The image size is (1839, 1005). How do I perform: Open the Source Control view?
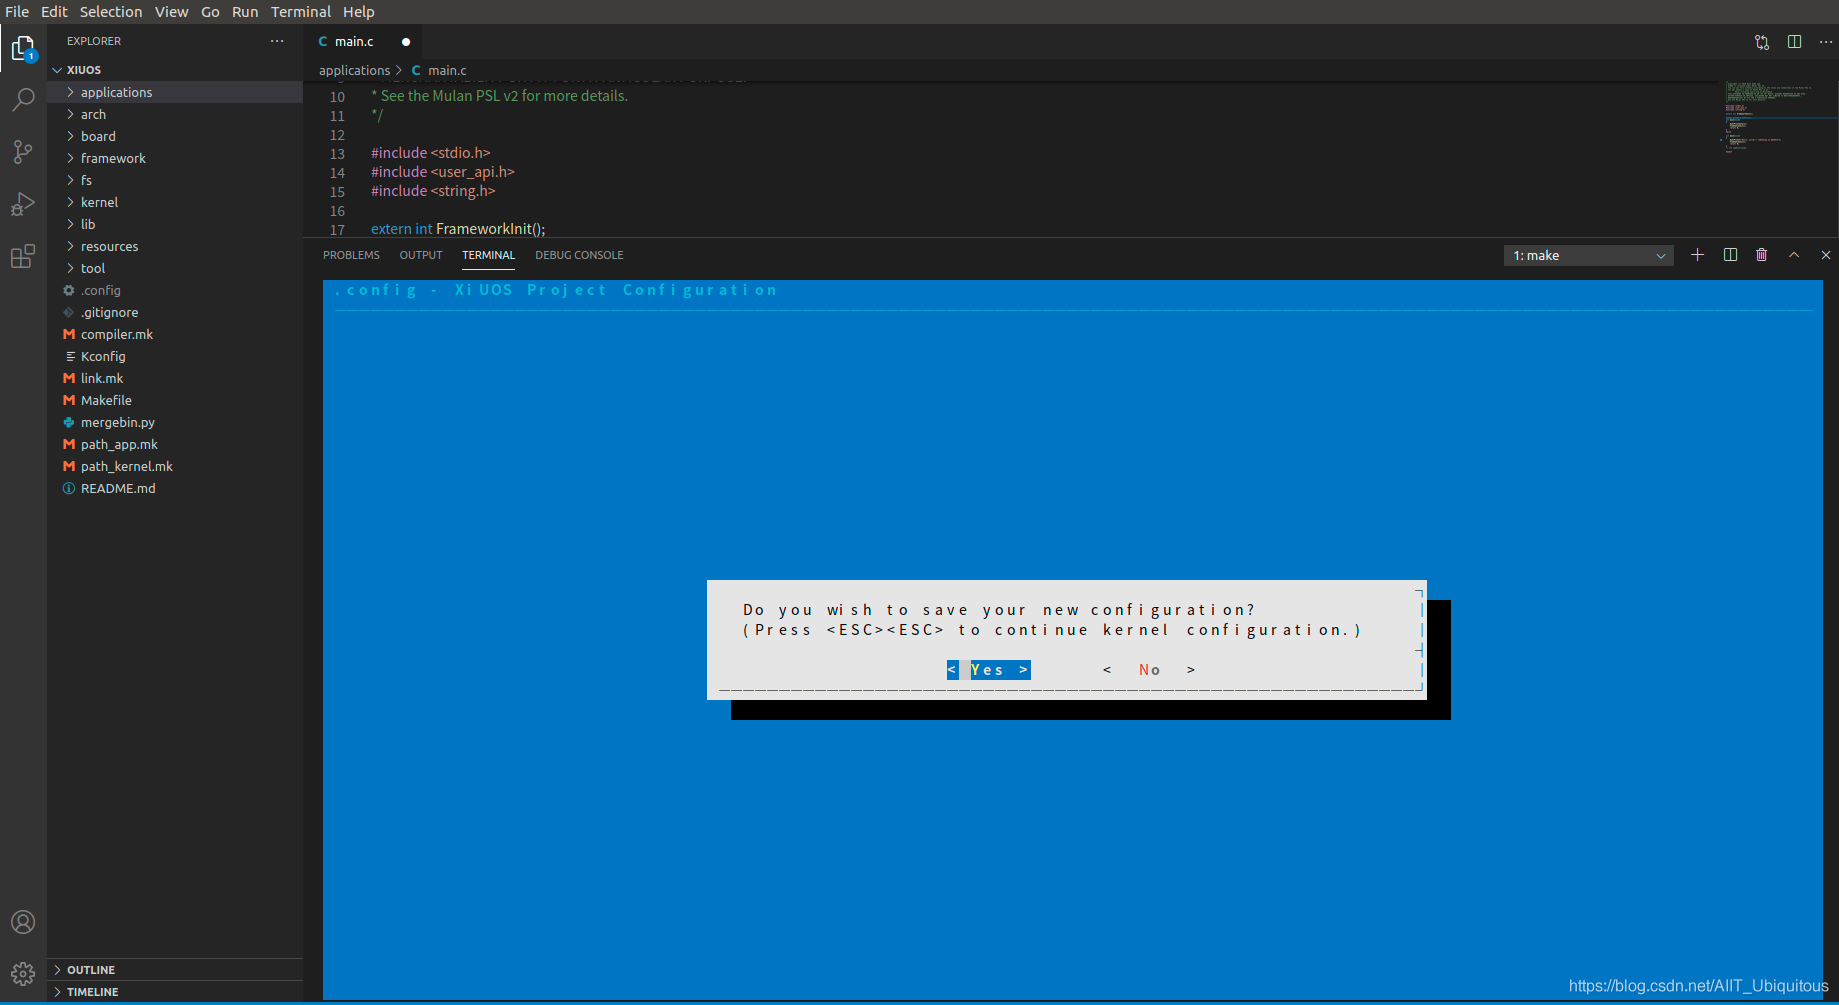[23, 151]
